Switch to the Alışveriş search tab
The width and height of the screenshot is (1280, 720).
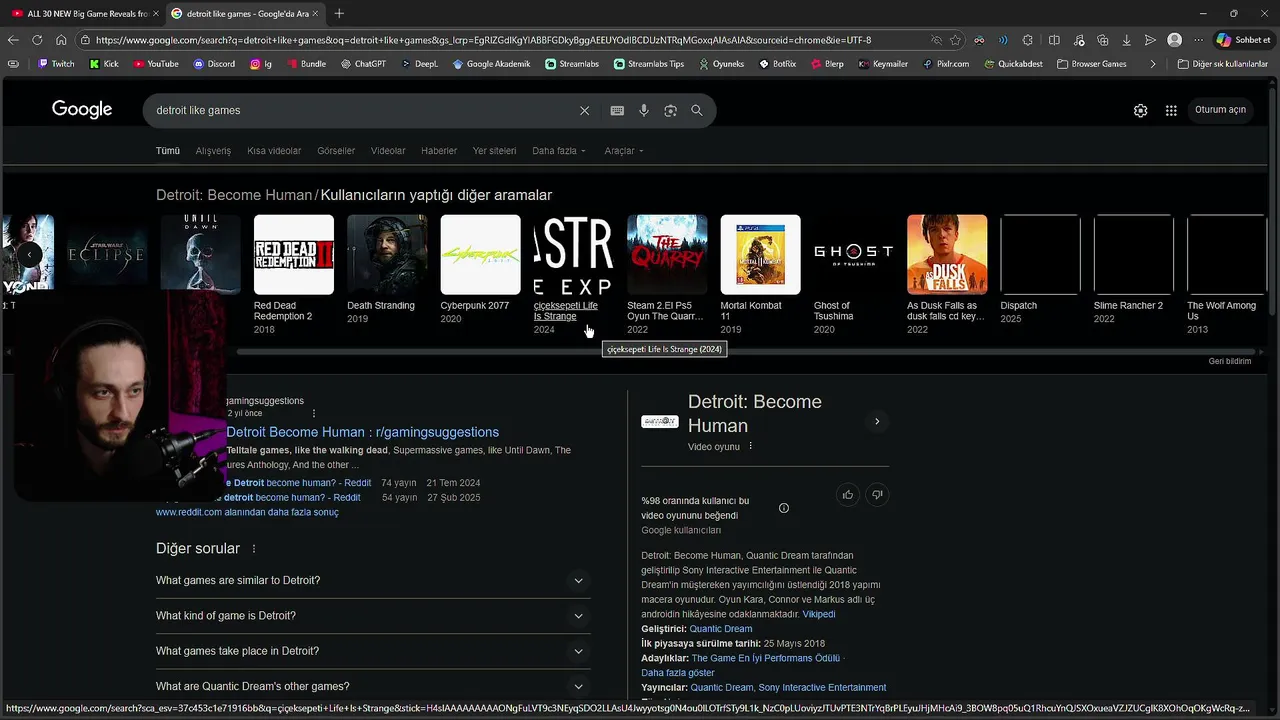(x=213, y=151)
